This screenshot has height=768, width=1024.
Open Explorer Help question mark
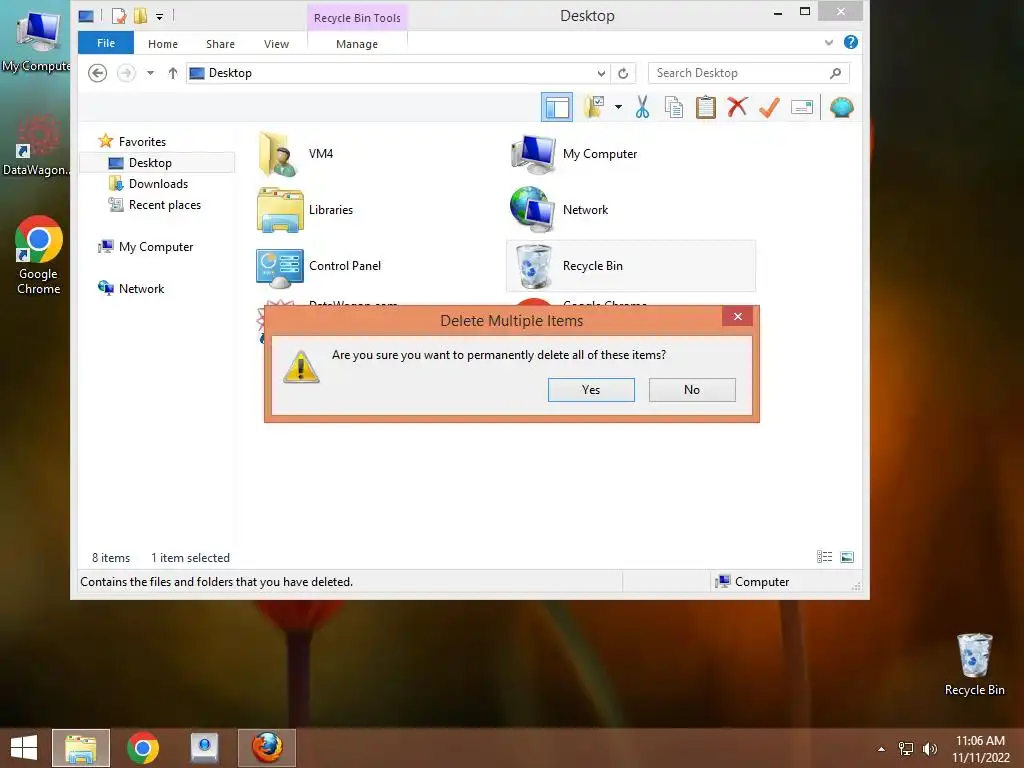click(x=850, y=42)
